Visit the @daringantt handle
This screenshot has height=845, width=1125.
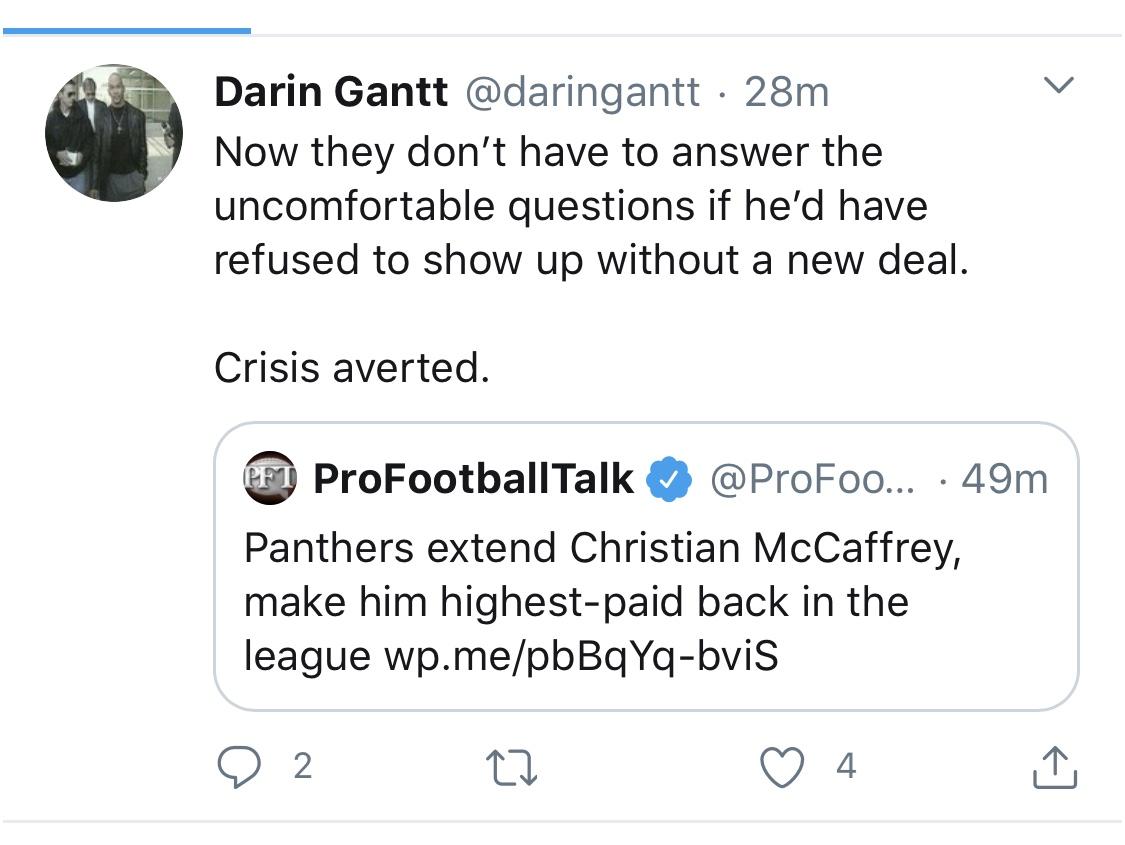pos(583,93)
